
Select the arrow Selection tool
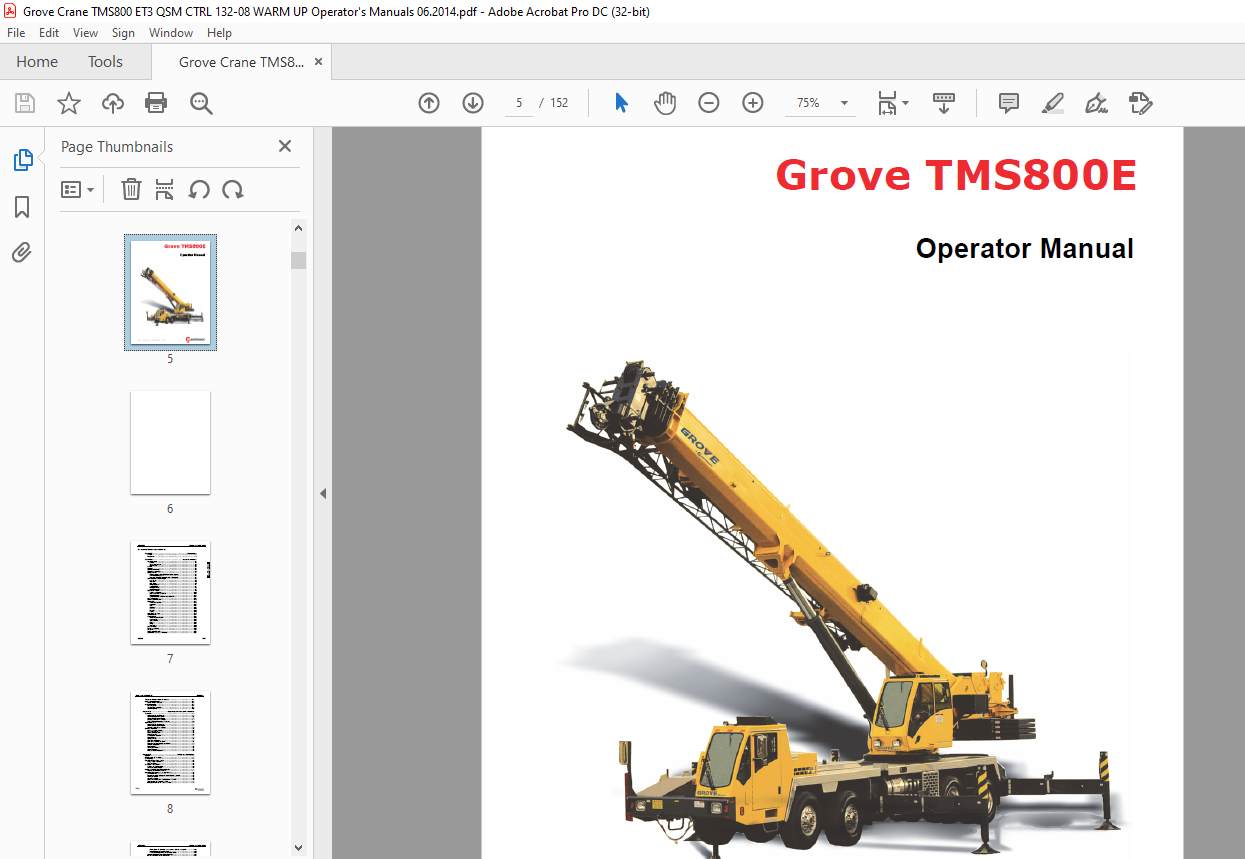[x=621, y=103]
